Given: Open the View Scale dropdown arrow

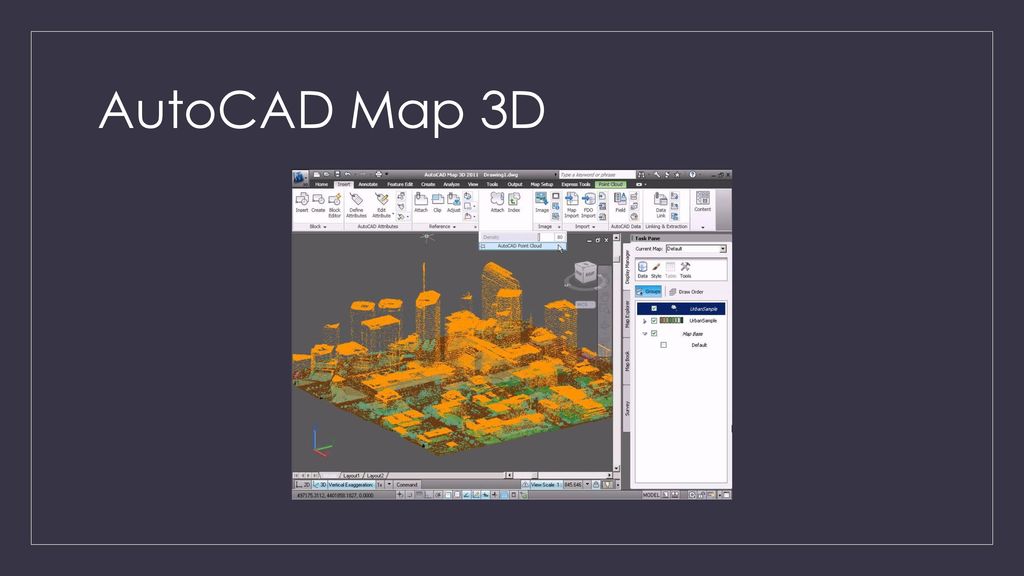Looking at the screenshot, I should (587, 485).
